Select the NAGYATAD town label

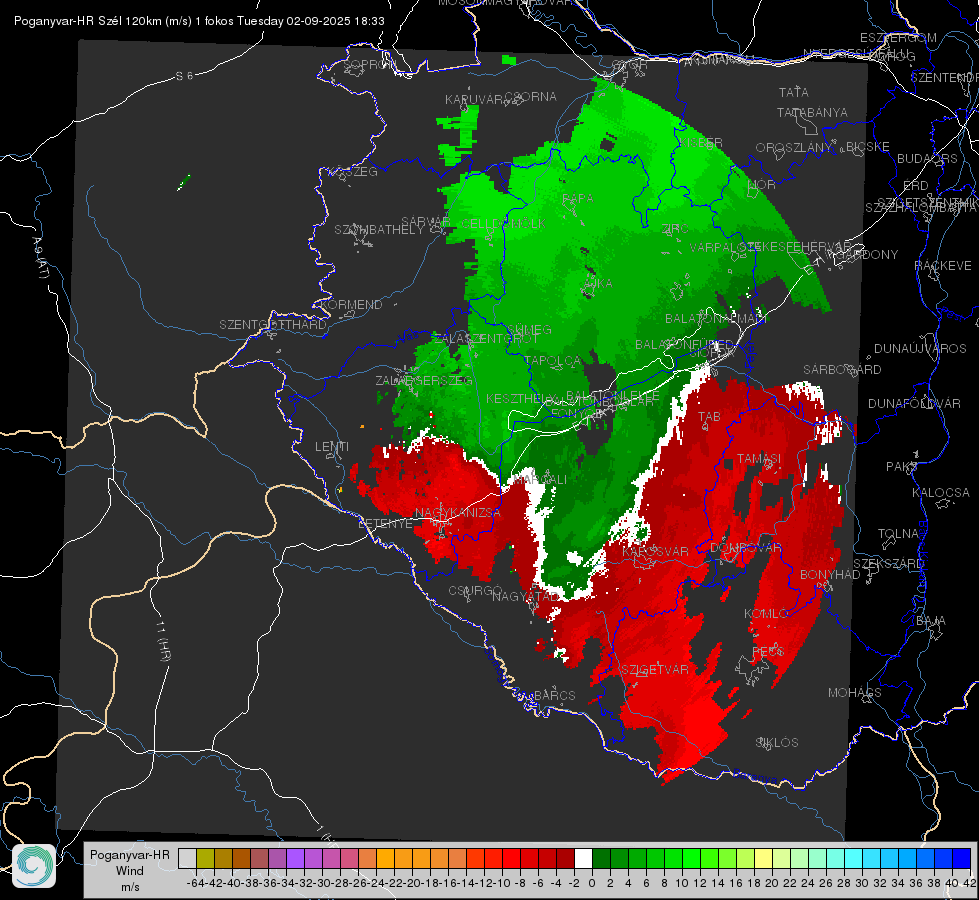click(526, 597)
